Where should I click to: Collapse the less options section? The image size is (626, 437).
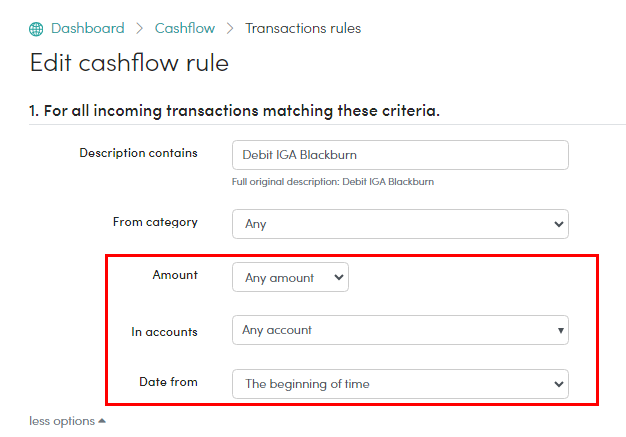pos(67,421)
